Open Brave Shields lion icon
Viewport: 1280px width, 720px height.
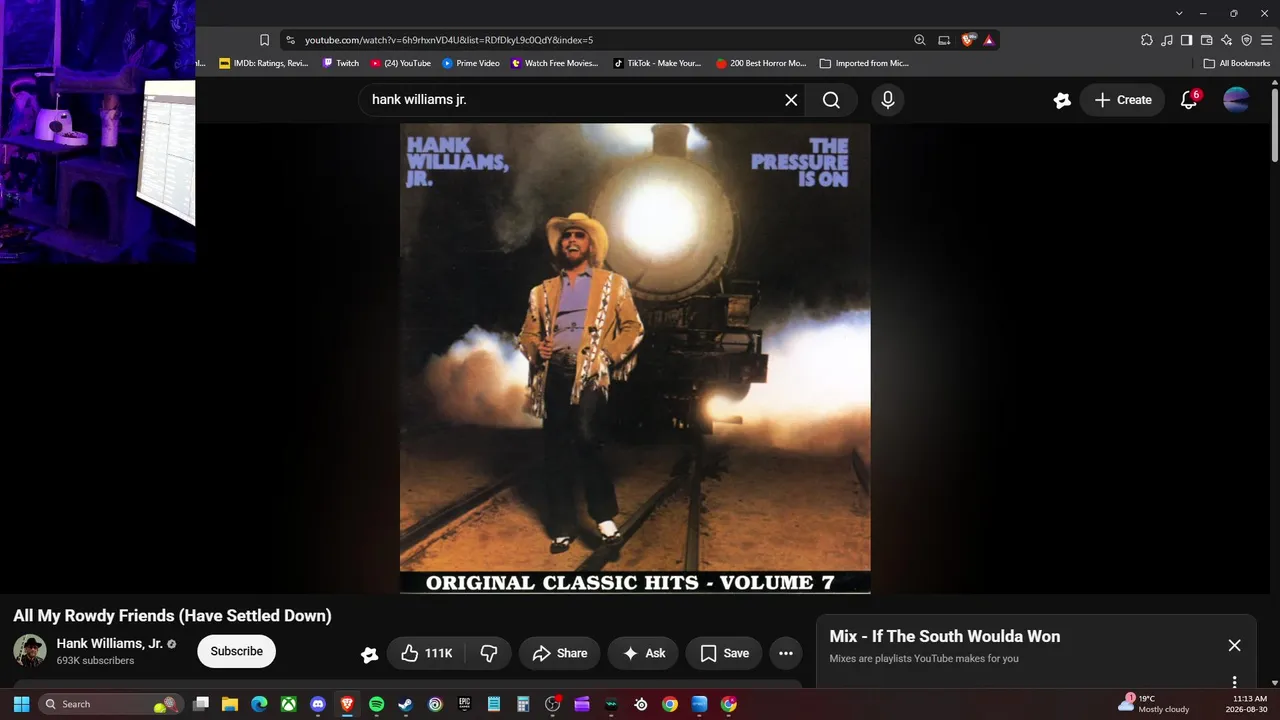(968, 40)
